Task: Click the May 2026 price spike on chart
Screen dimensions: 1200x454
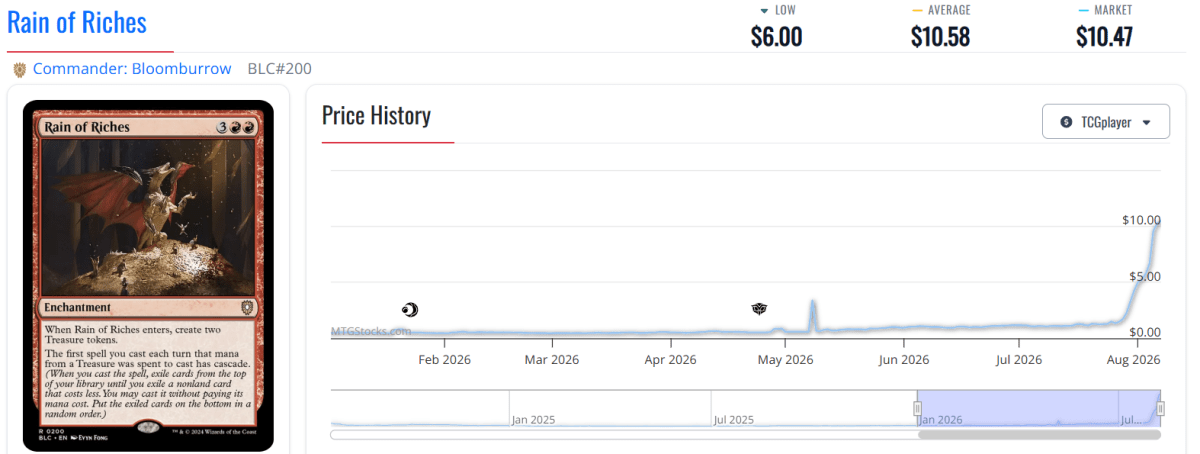Action: [x=813, y=314]
